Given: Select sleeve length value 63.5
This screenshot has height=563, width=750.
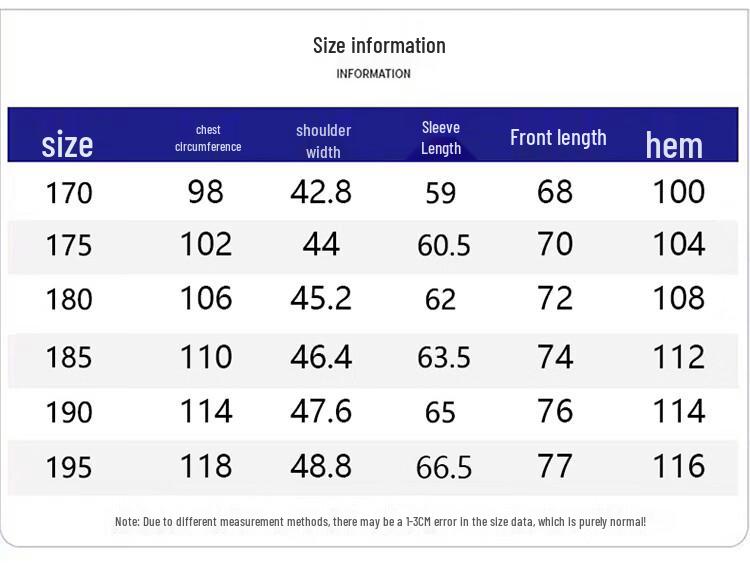Looking at the screenshot, I should pyautogui.click(x=444, y=357).
